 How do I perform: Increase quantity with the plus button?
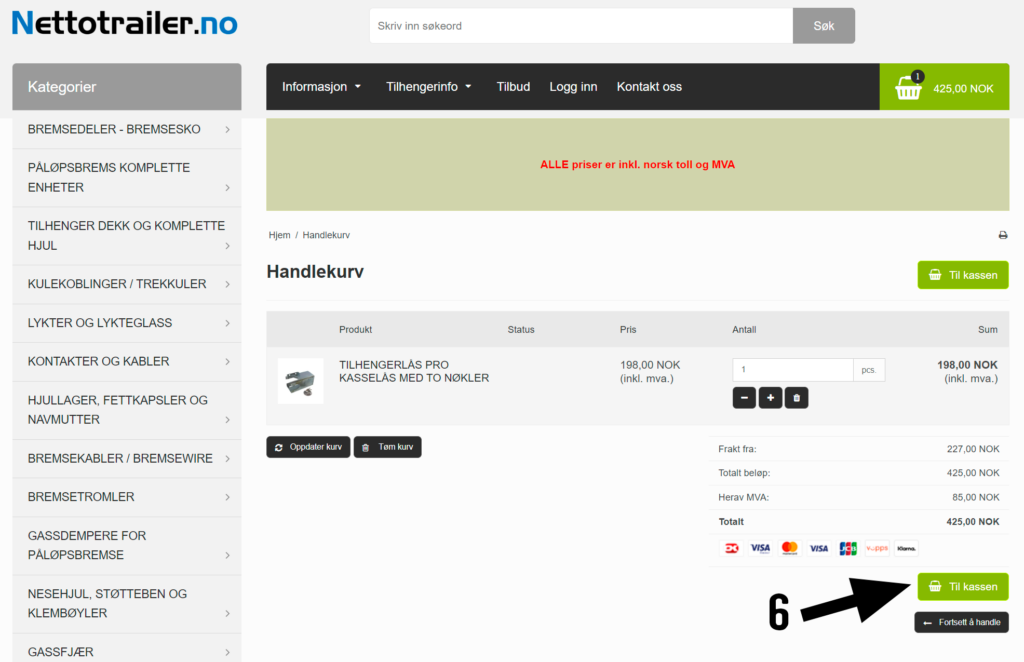[770, 398]
